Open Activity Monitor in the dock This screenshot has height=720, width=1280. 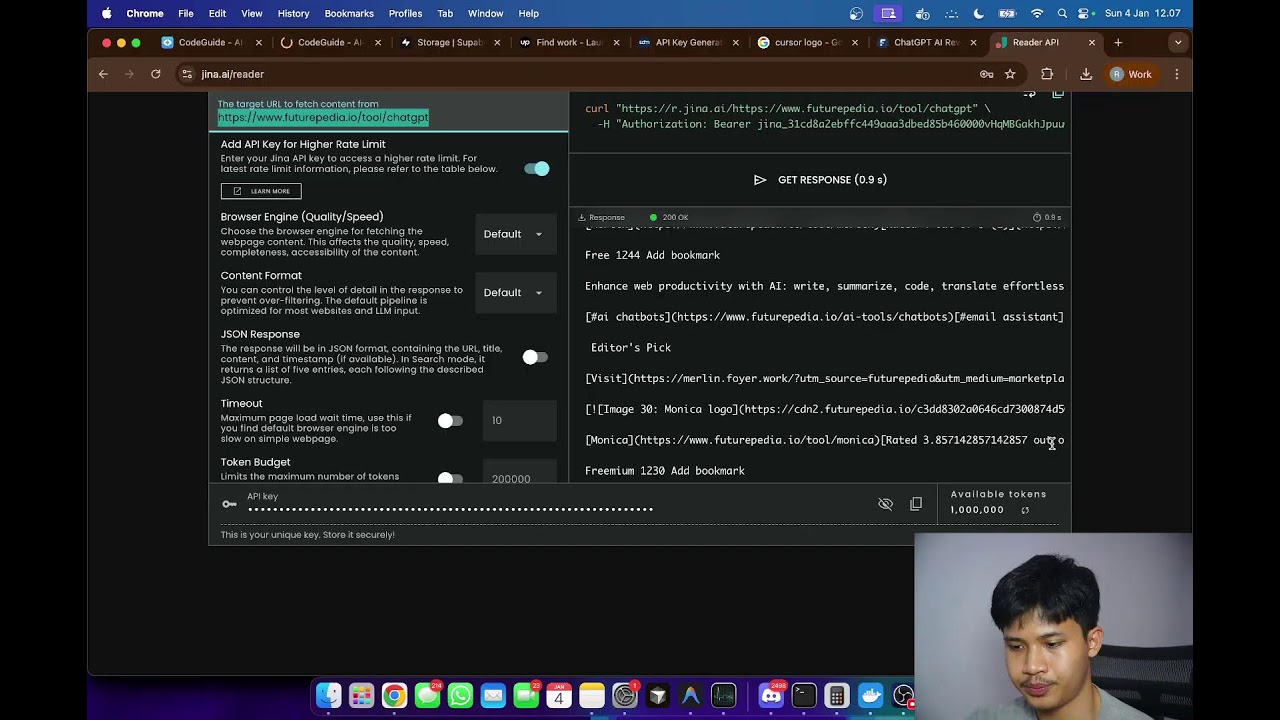[723, 695]
